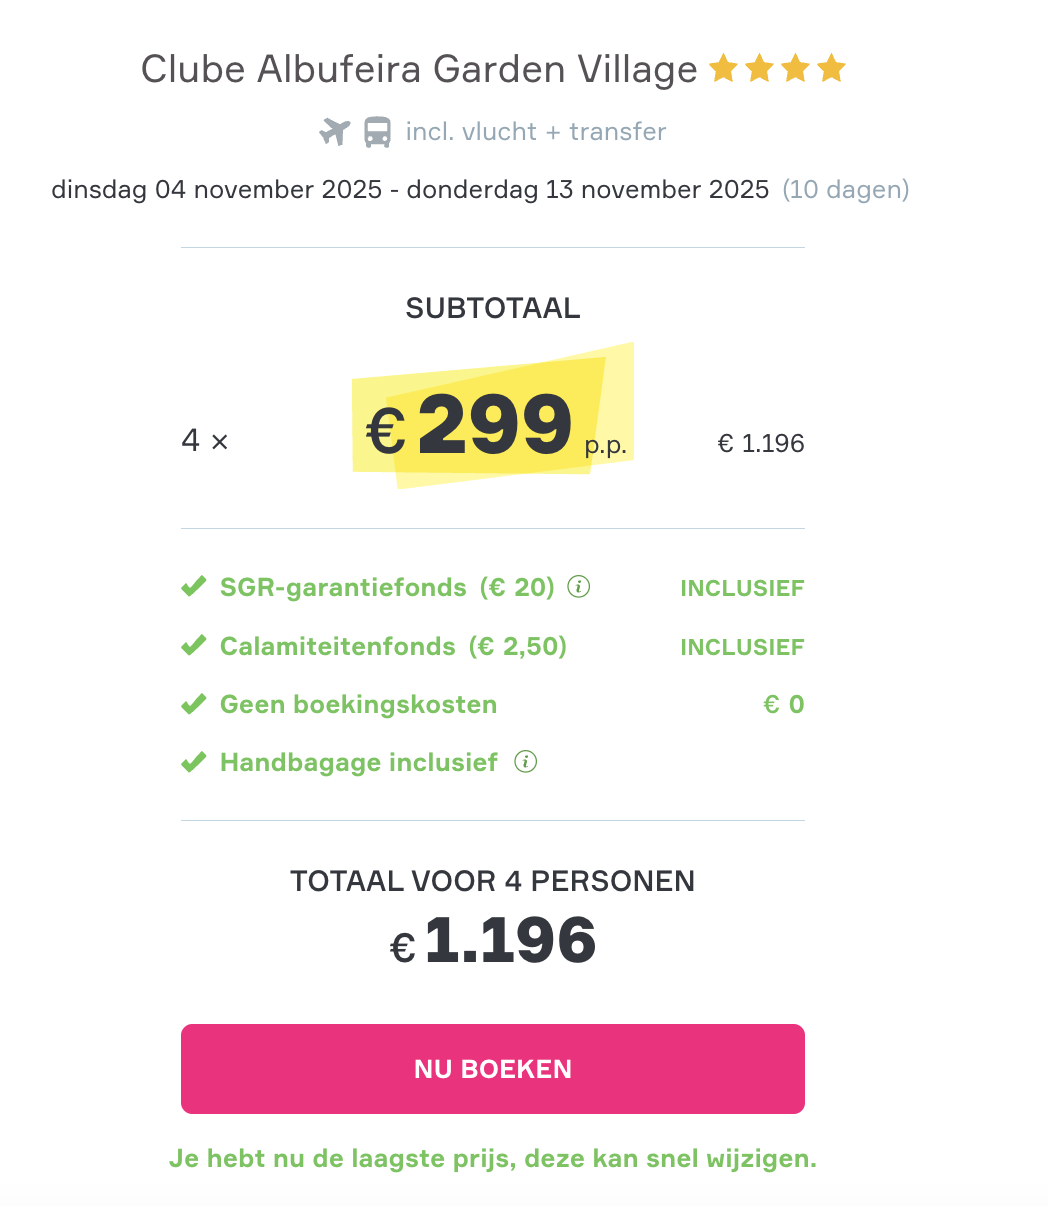Open the SGR-garantiefonds info icon

coord(578,587)
